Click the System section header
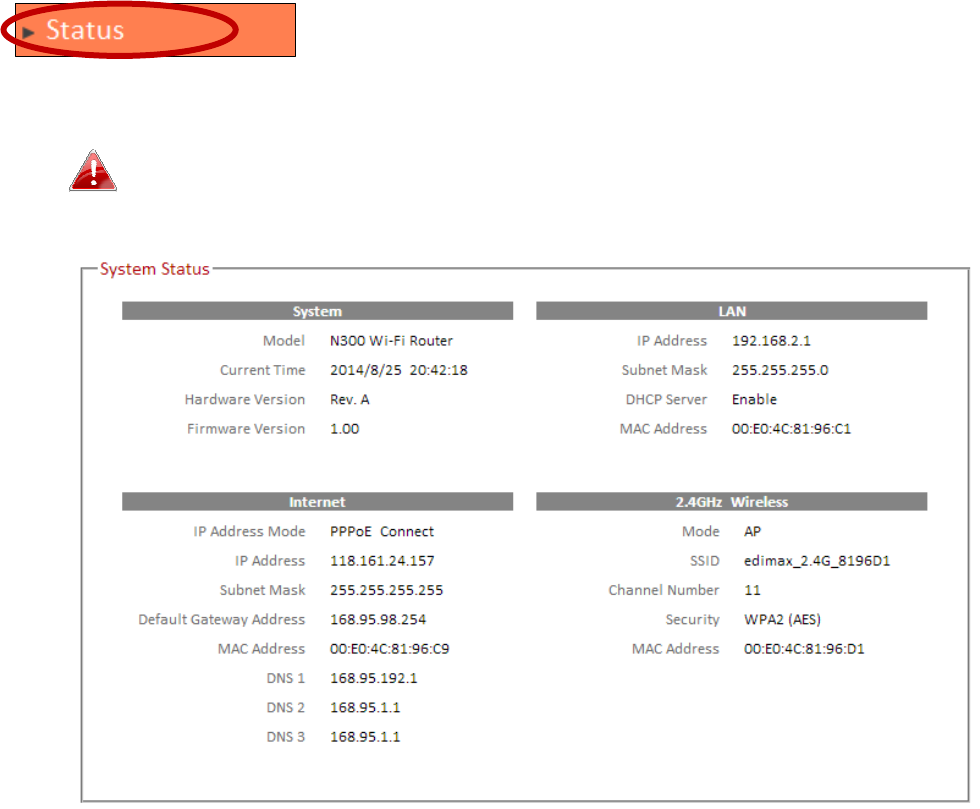The width and height of the screenshot is (980, 809). pos(318,311)
